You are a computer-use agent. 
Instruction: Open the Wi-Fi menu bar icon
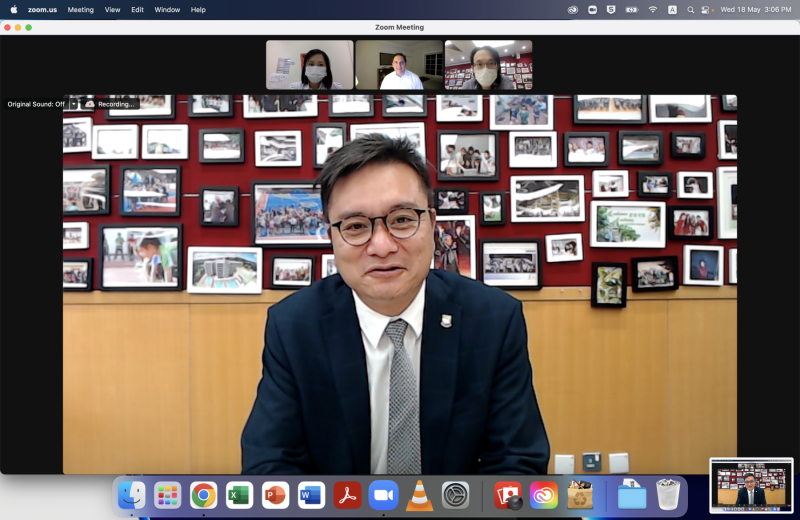point(653,10)
